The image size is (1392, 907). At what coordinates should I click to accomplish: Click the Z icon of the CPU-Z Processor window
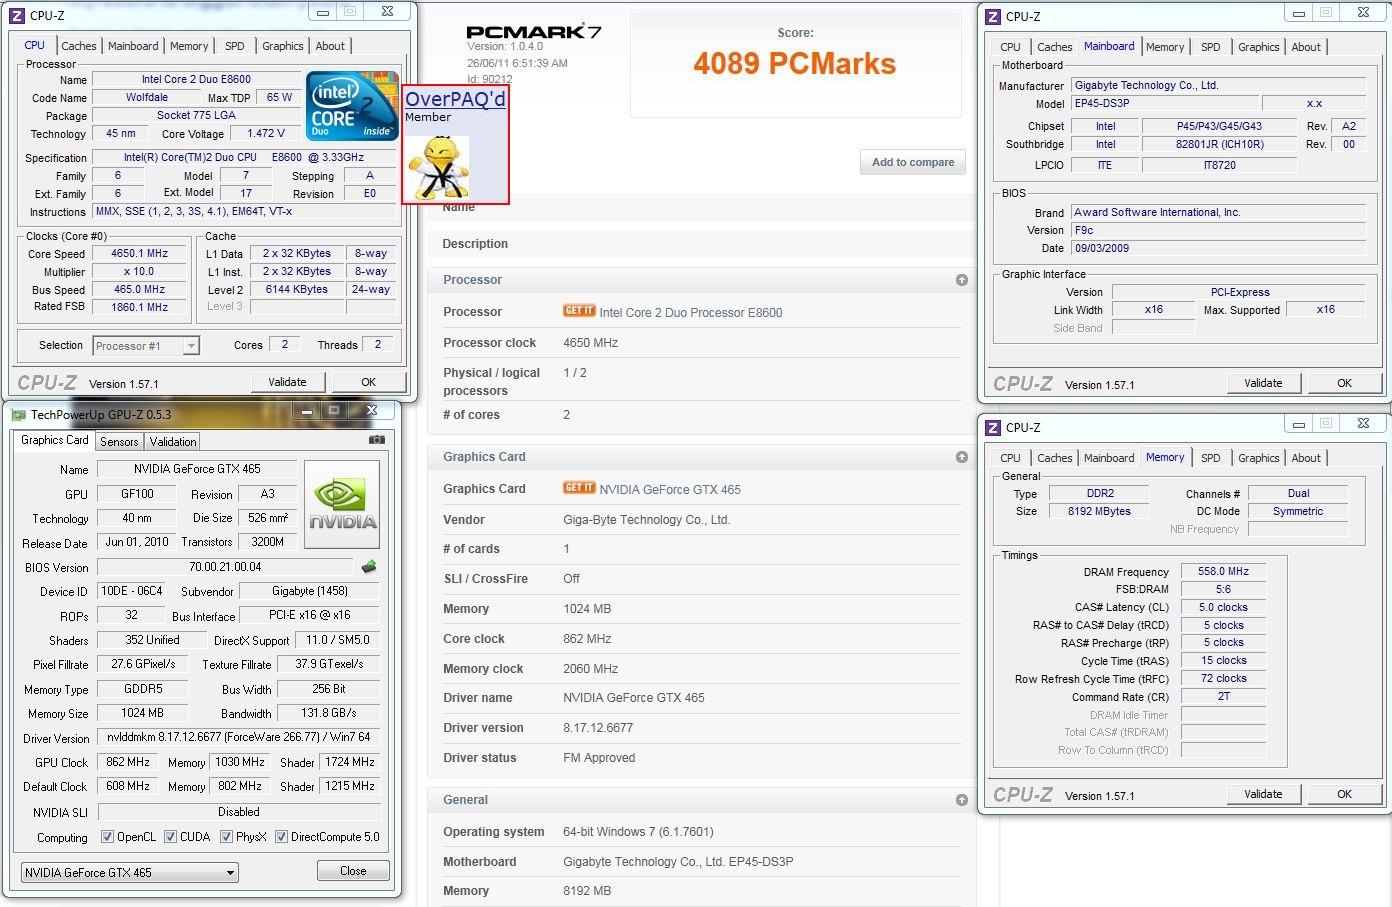[x=17, y=15]
